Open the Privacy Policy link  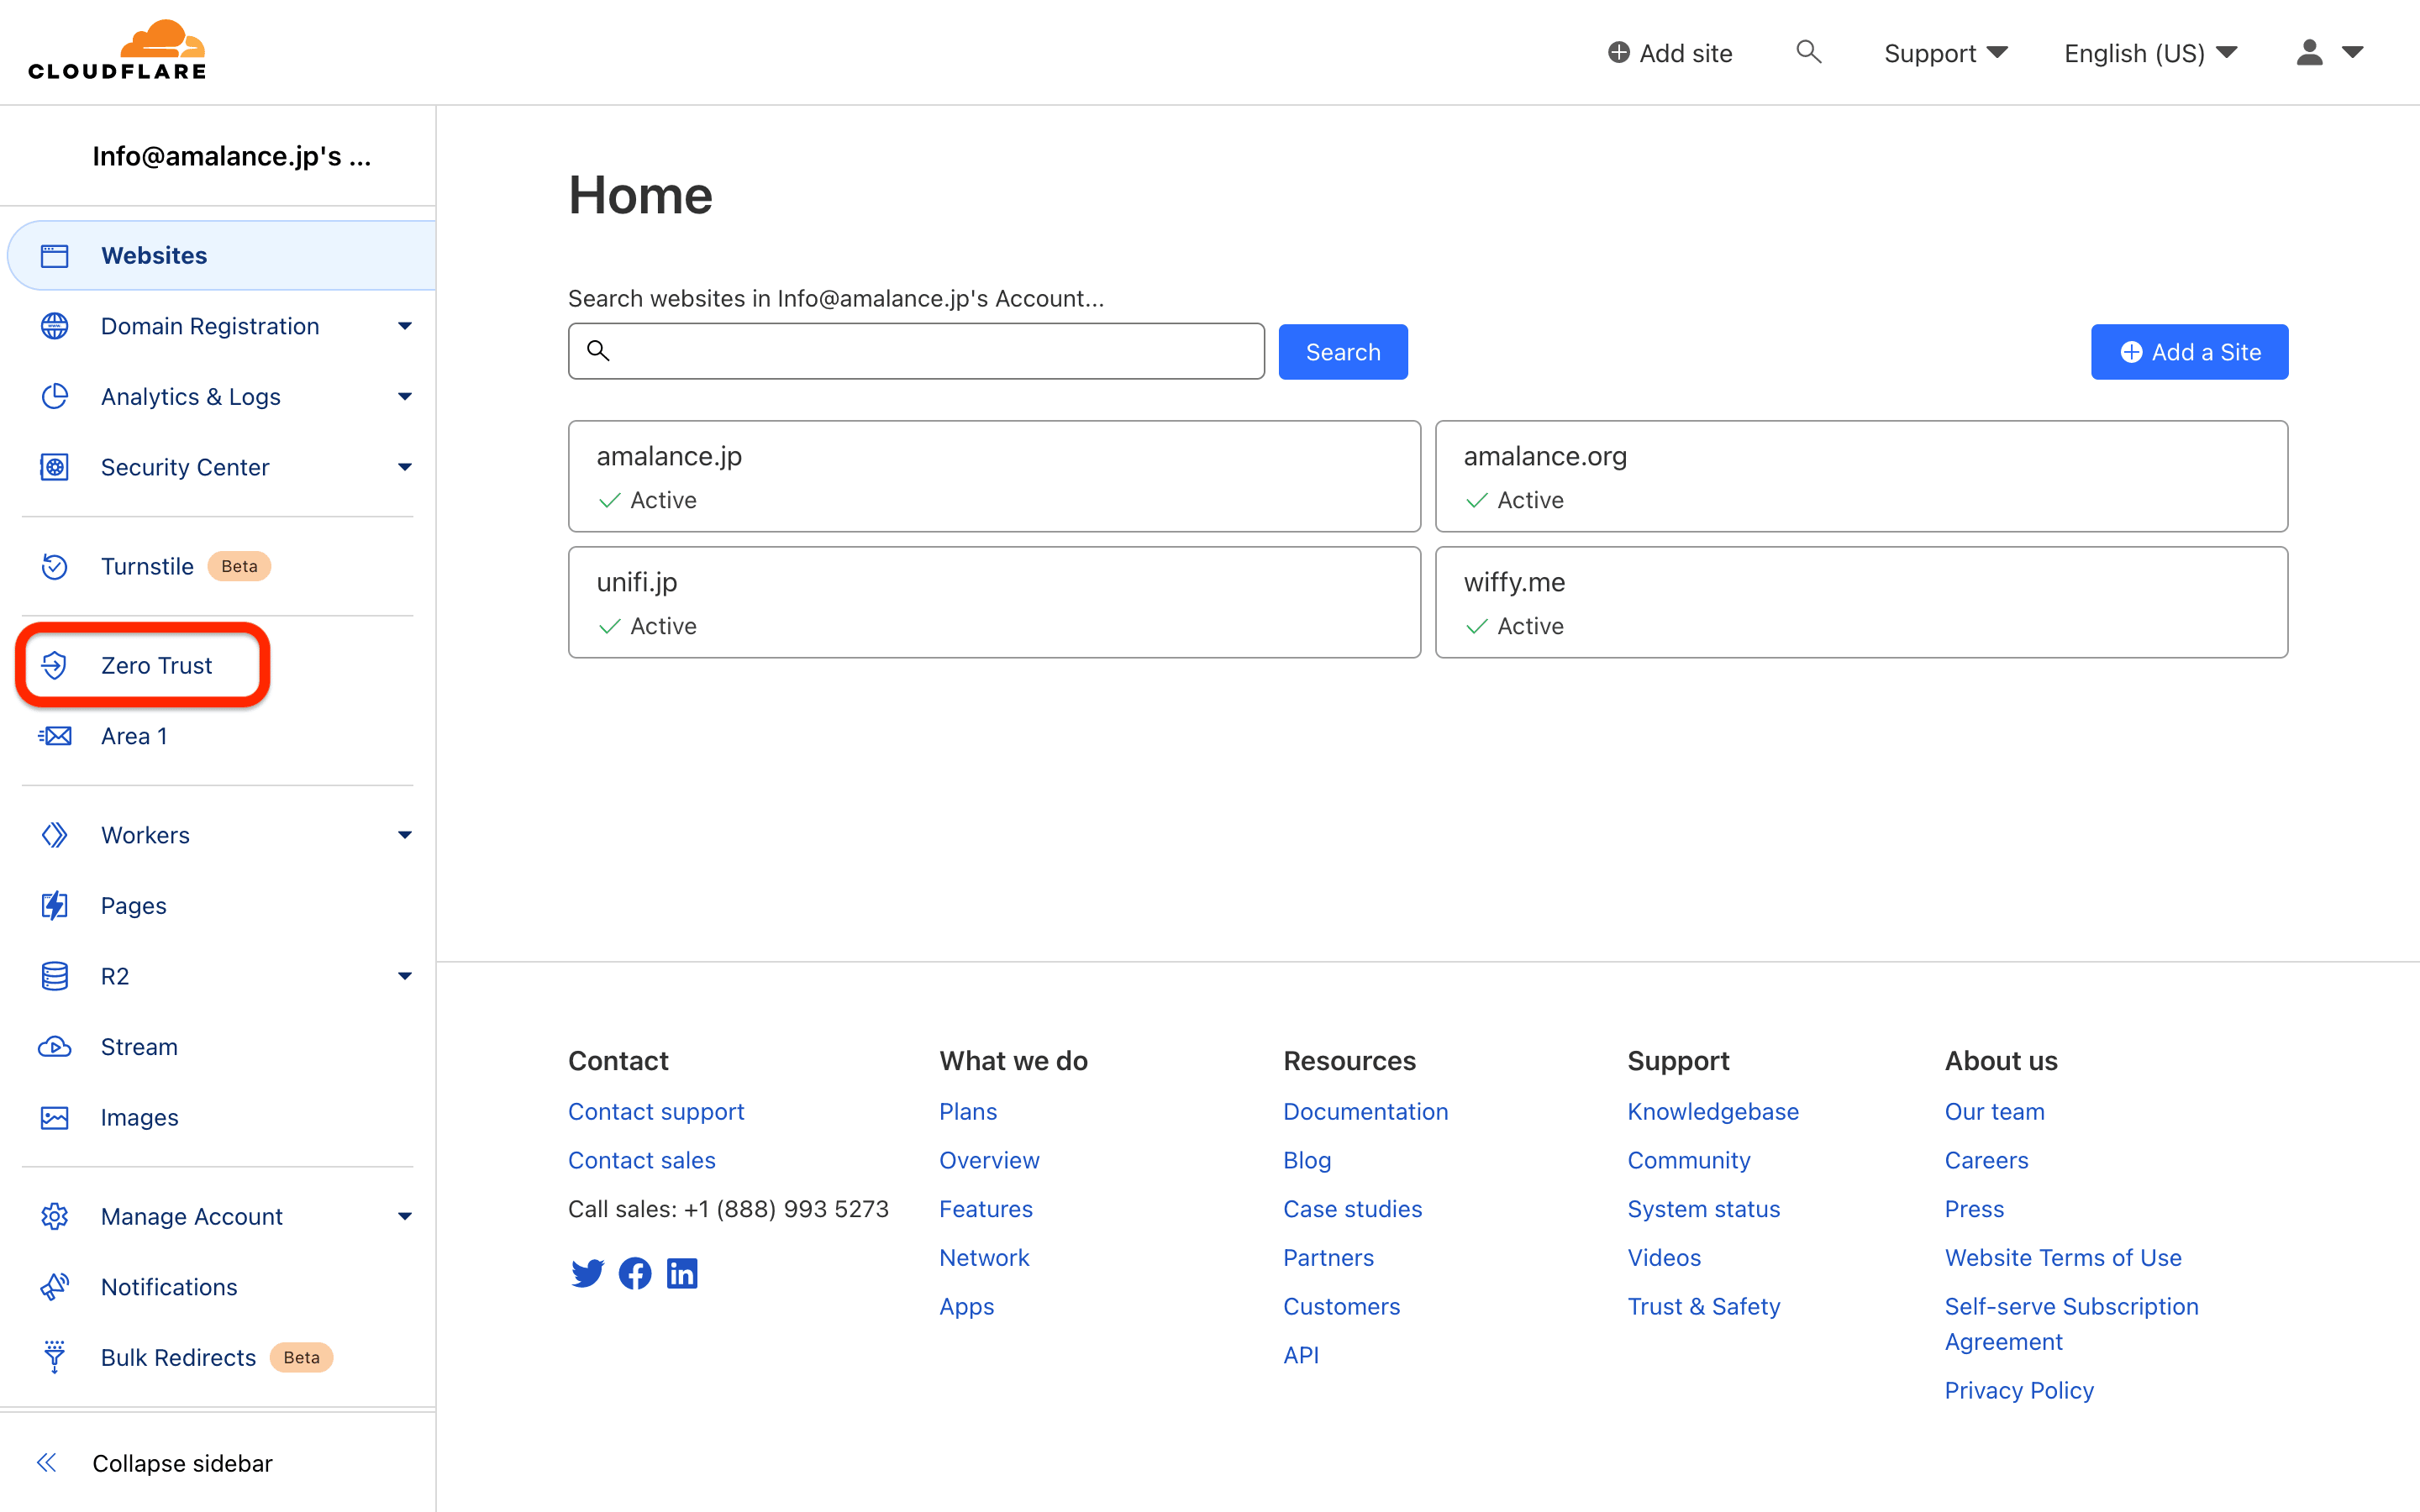coord(2018,1390)
